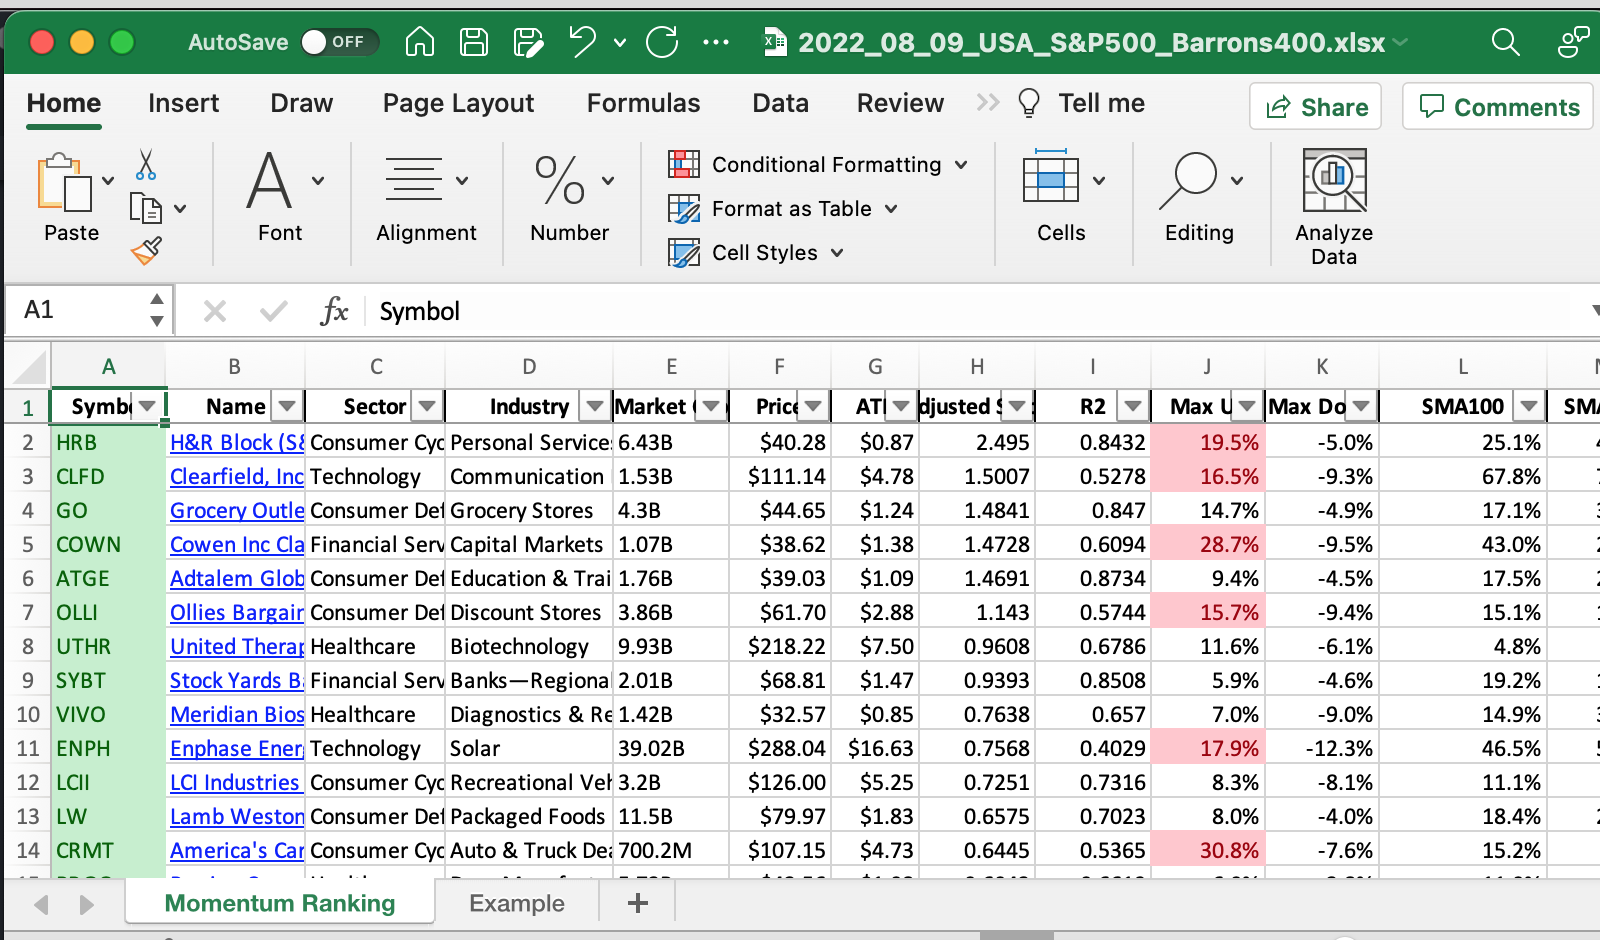Click the Redo circular arrow icon
This screenshot has width=1600, height=940.
(x=661, y=42)
